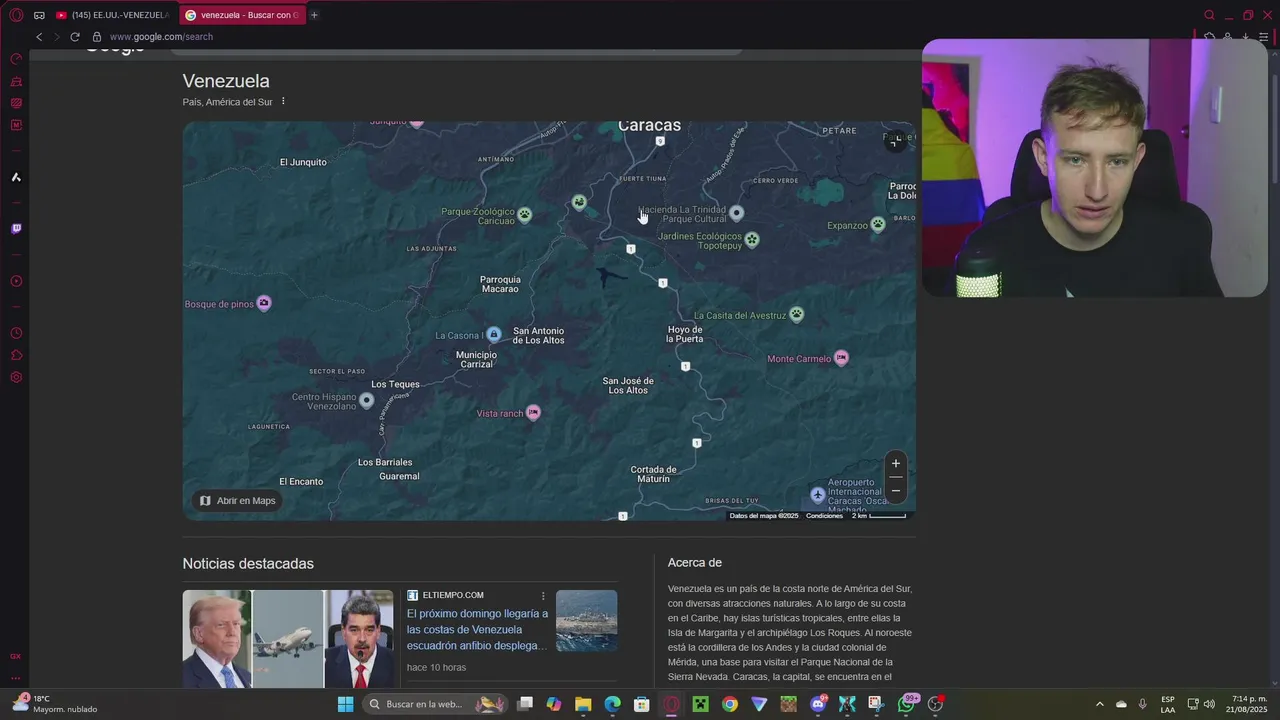1280x720 pixels.
Task: Open weather widget showing 18°C
Action: click(55, 704)
